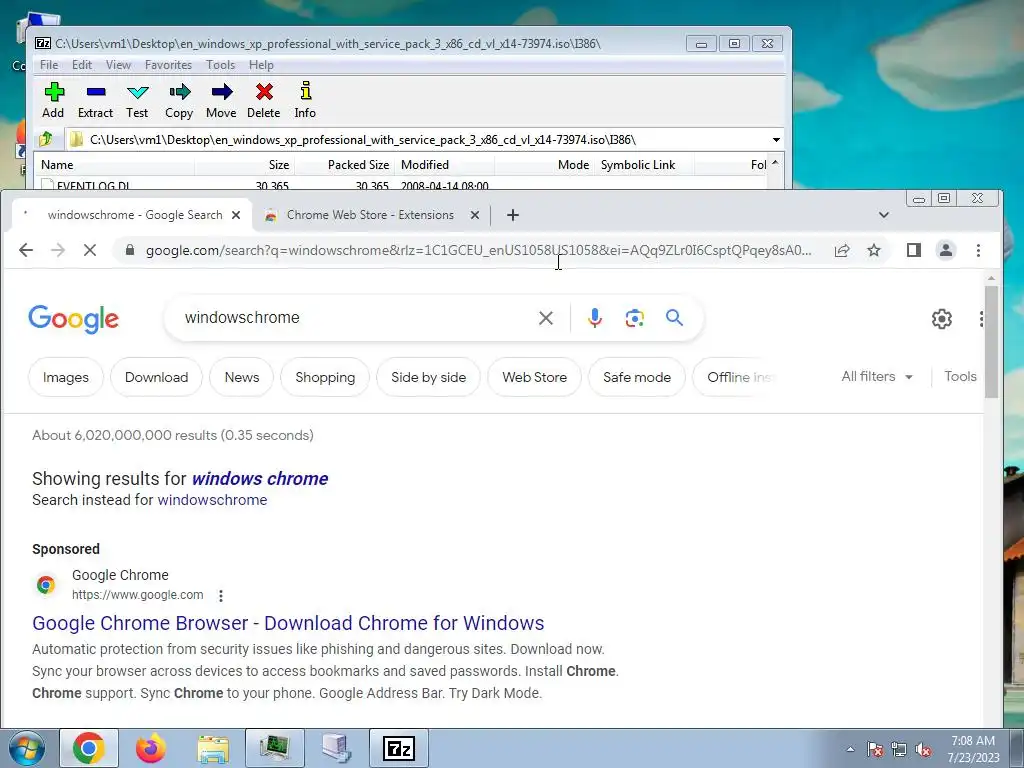This screenshot has width=1024, height=768.
Task: Open a new Chrome tab
Action: tap(513, 215)
